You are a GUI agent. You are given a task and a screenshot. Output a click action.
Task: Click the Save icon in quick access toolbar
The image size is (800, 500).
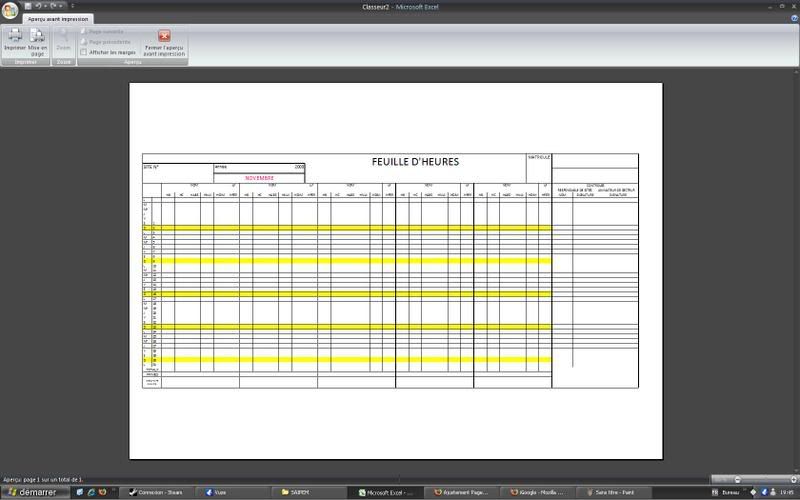pyautogui.click(x=26, y=6)
